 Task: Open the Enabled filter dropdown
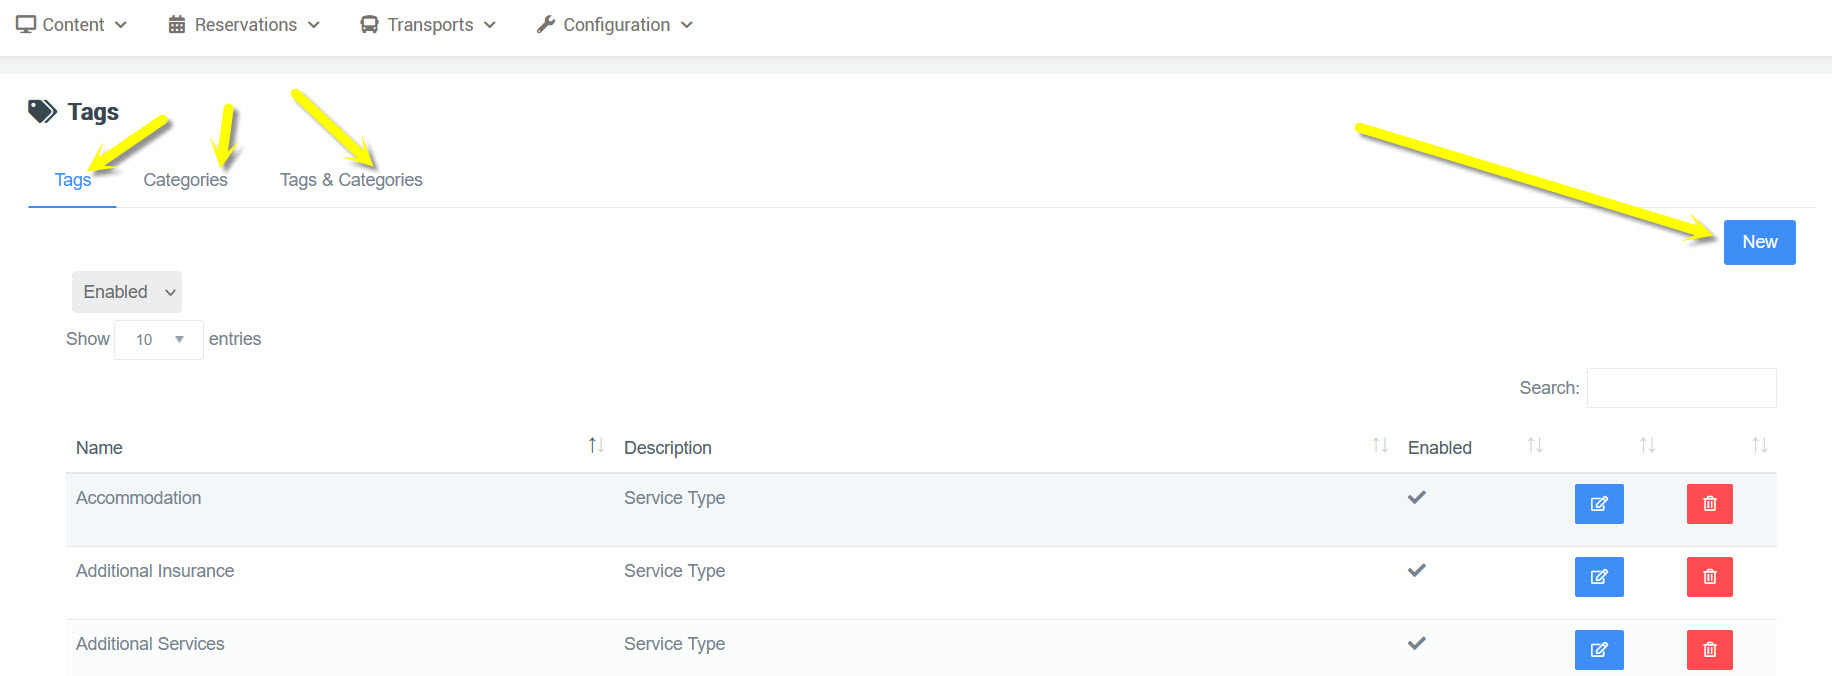(127, 292)
